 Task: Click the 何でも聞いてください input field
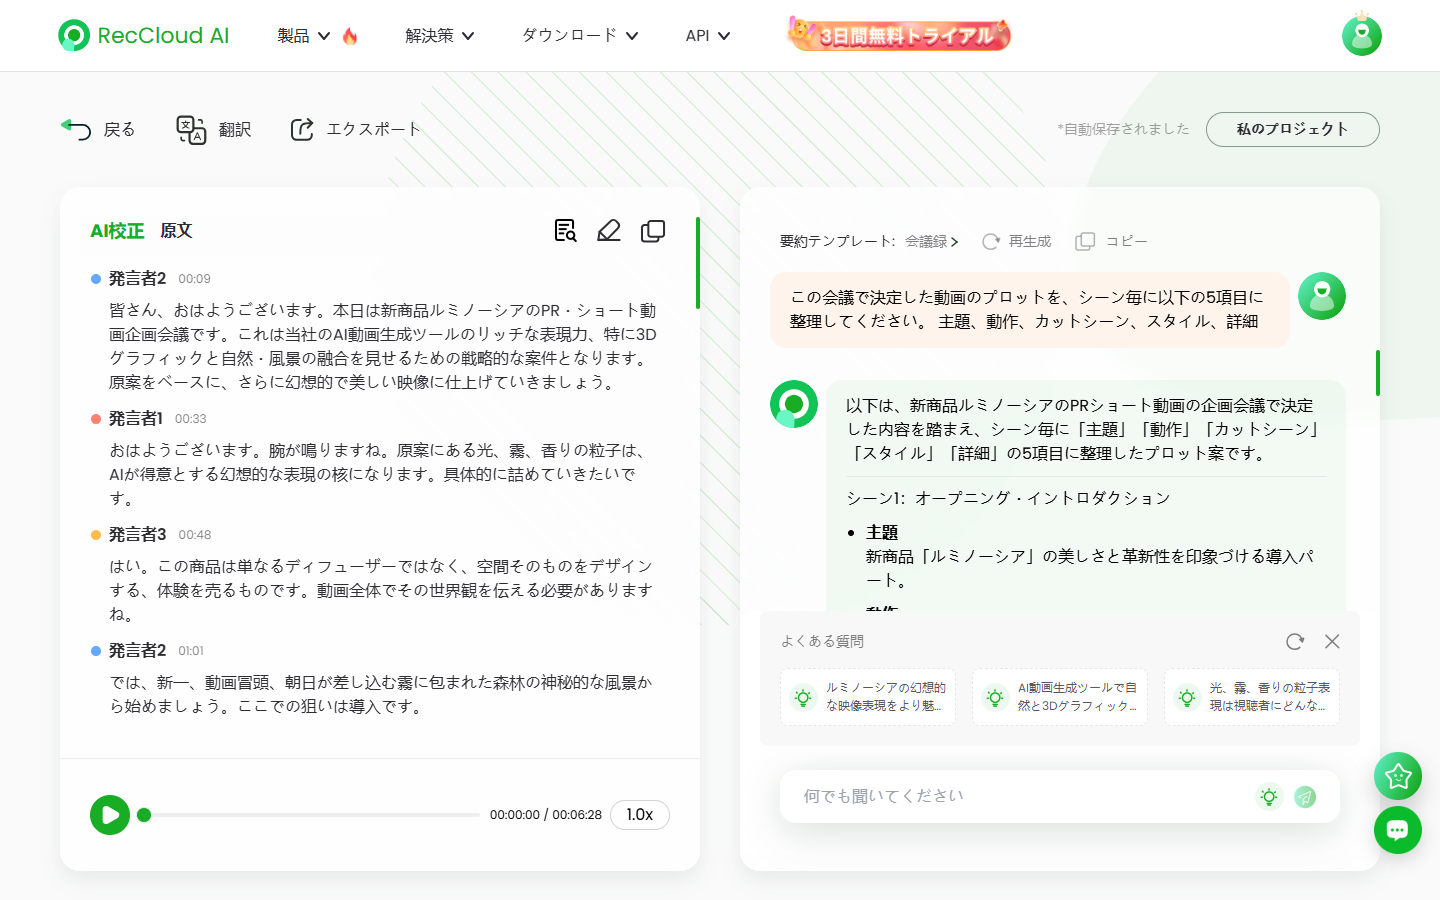[1000, 797]
